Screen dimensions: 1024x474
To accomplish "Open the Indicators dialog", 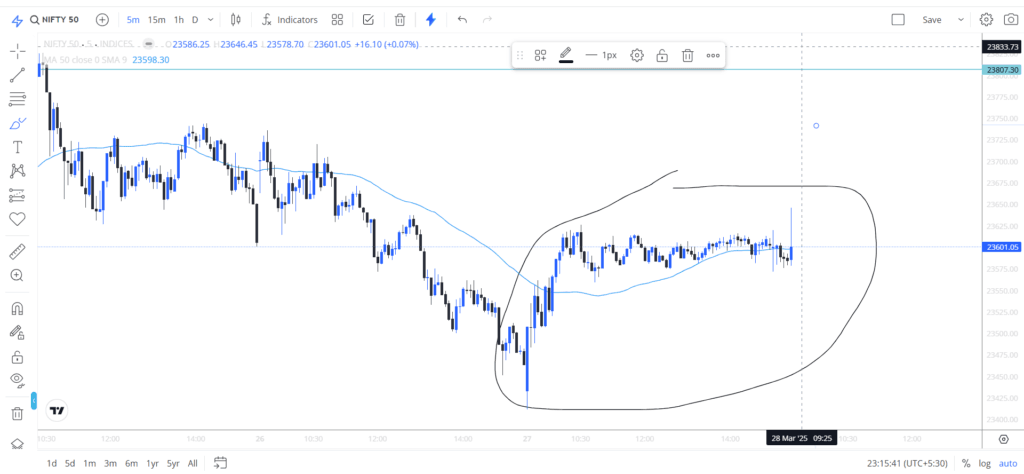I will click(289, 20).
